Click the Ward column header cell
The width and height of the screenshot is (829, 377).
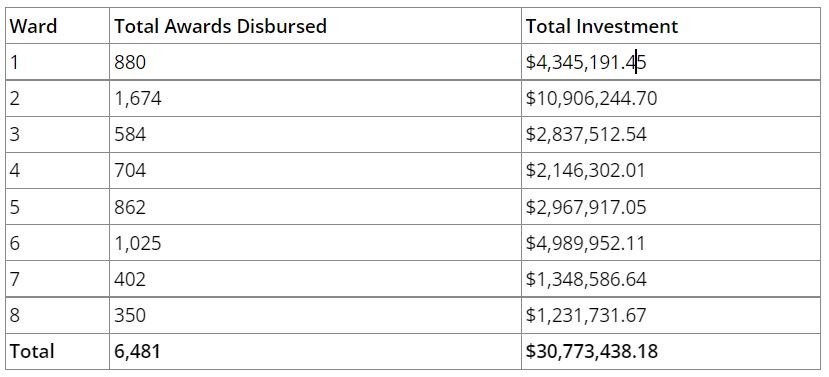pyautogui.click(x=57, y=26)
